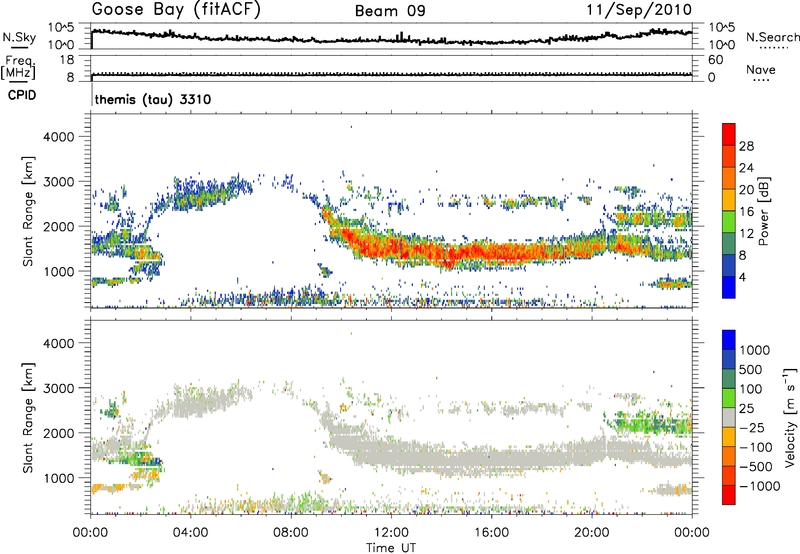Click the "12:00" time tick label
This screenshot has width=800, height=554.
point(391,533)
